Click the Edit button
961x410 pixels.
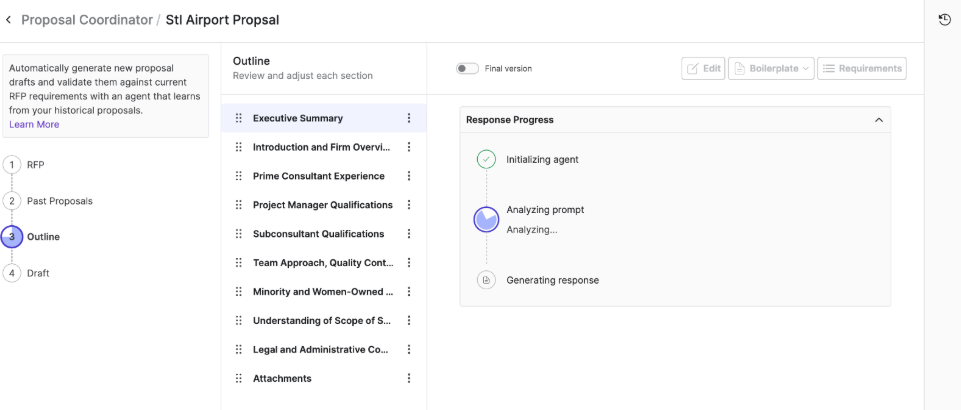(704, 69)
